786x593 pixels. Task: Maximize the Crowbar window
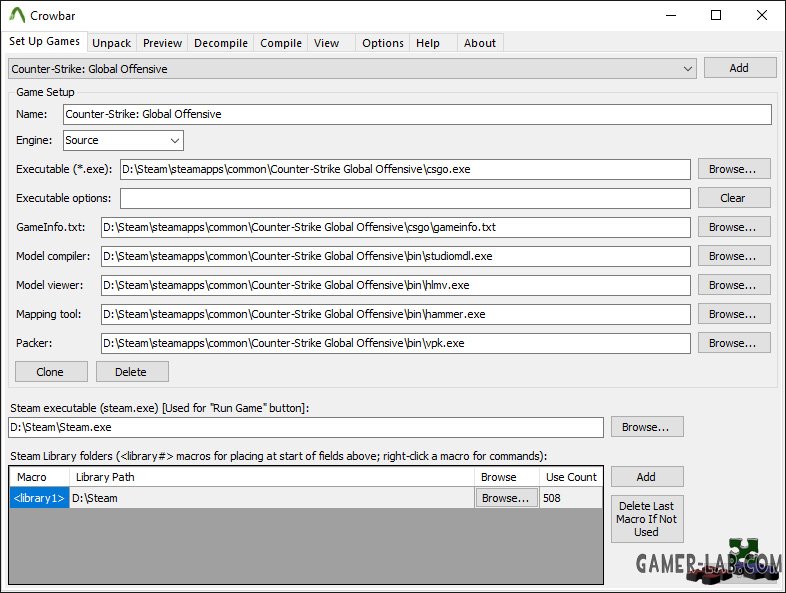click(x=716, y=16)
